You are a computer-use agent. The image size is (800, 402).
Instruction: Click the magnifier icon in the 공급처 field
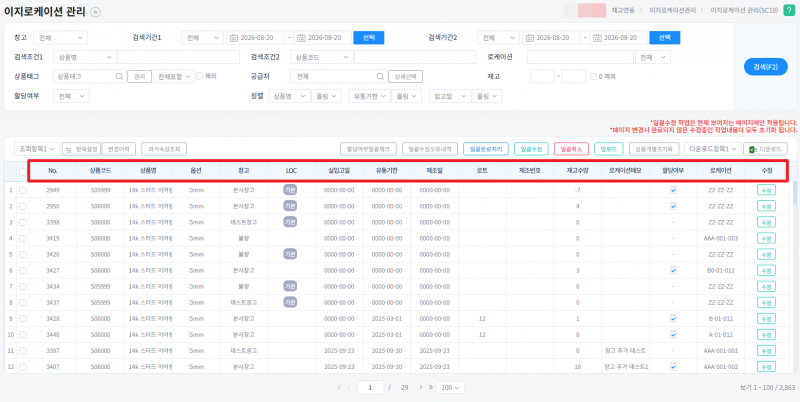pyautogui.click(x=380, y=77)
